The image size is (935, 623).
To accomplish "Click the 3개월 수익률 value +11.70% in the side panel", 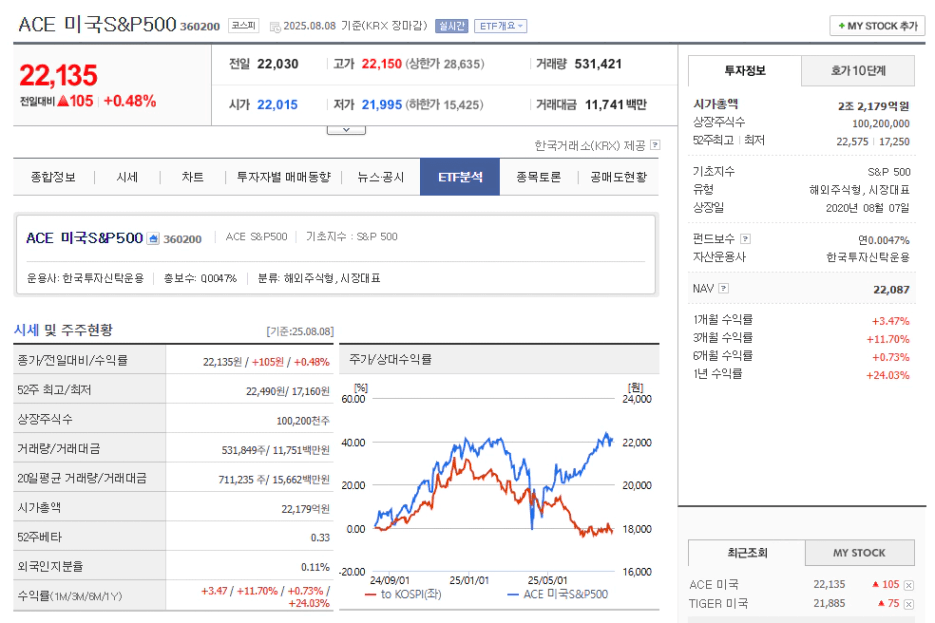I will click(x=888, y=339).
